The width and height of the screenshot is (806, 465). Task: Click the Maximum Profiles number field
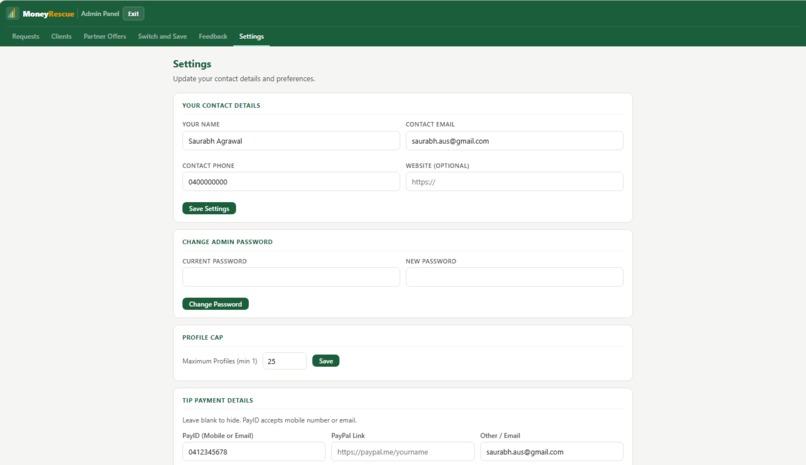click(x=285, y=361)
